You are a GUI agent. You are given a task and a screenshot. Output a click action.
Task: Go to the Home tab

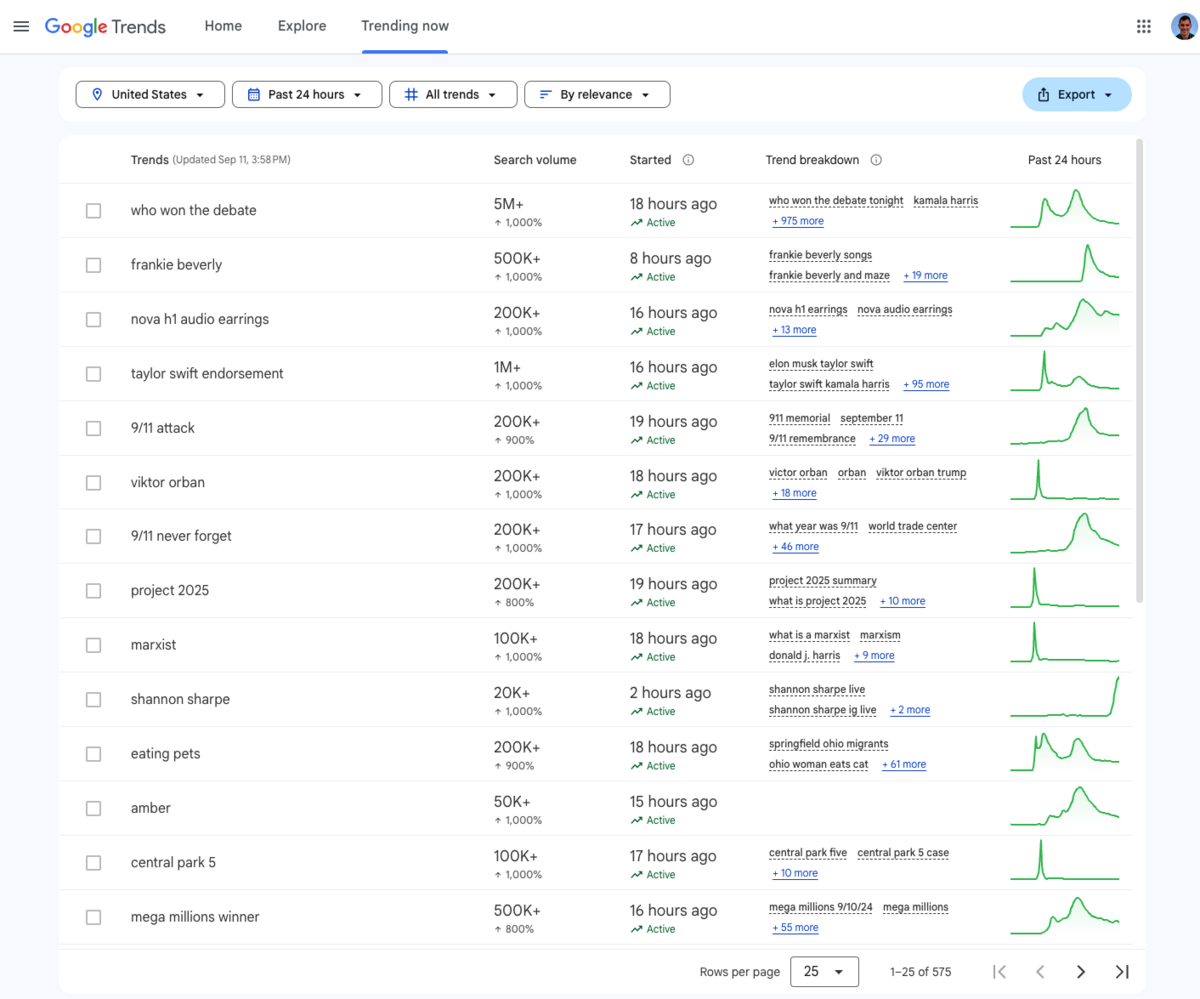click(223, 26)
